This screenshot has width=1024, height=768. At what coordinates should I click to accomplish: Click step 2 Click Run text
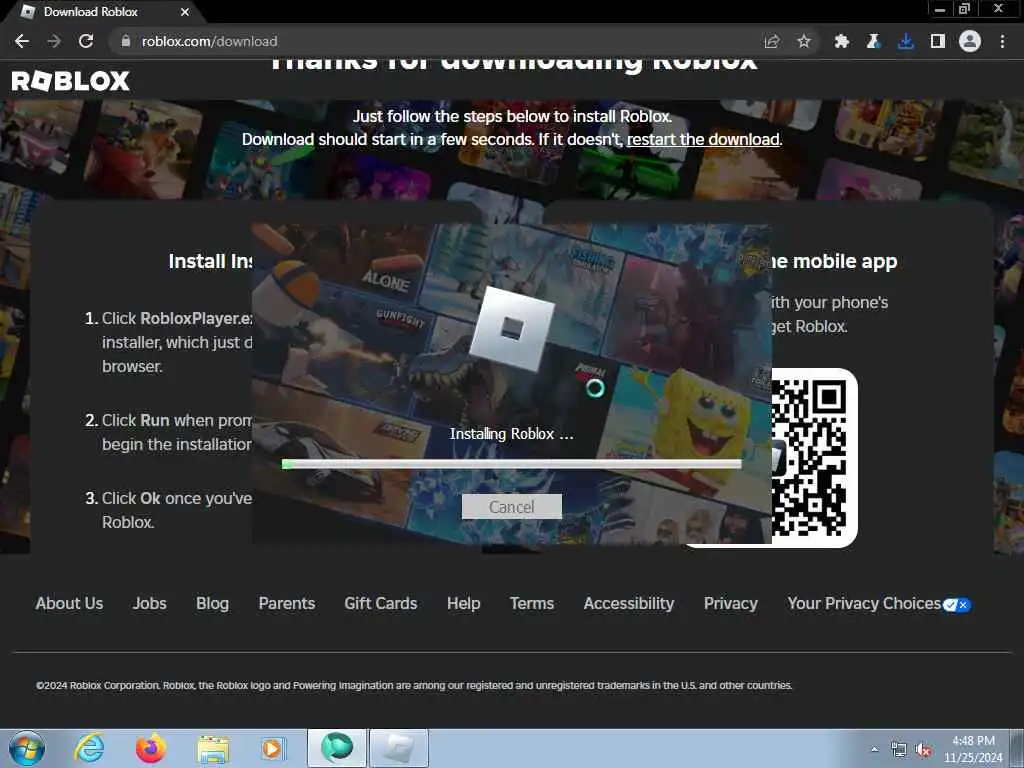[168, 432]
